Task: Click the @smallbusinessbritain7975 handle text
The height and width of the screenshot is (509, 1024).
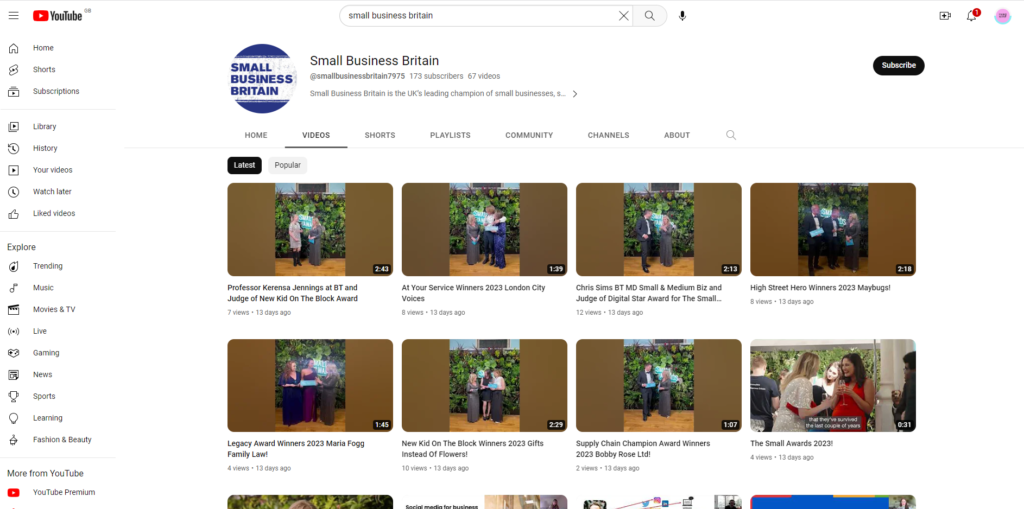Action: pos(357,76)
